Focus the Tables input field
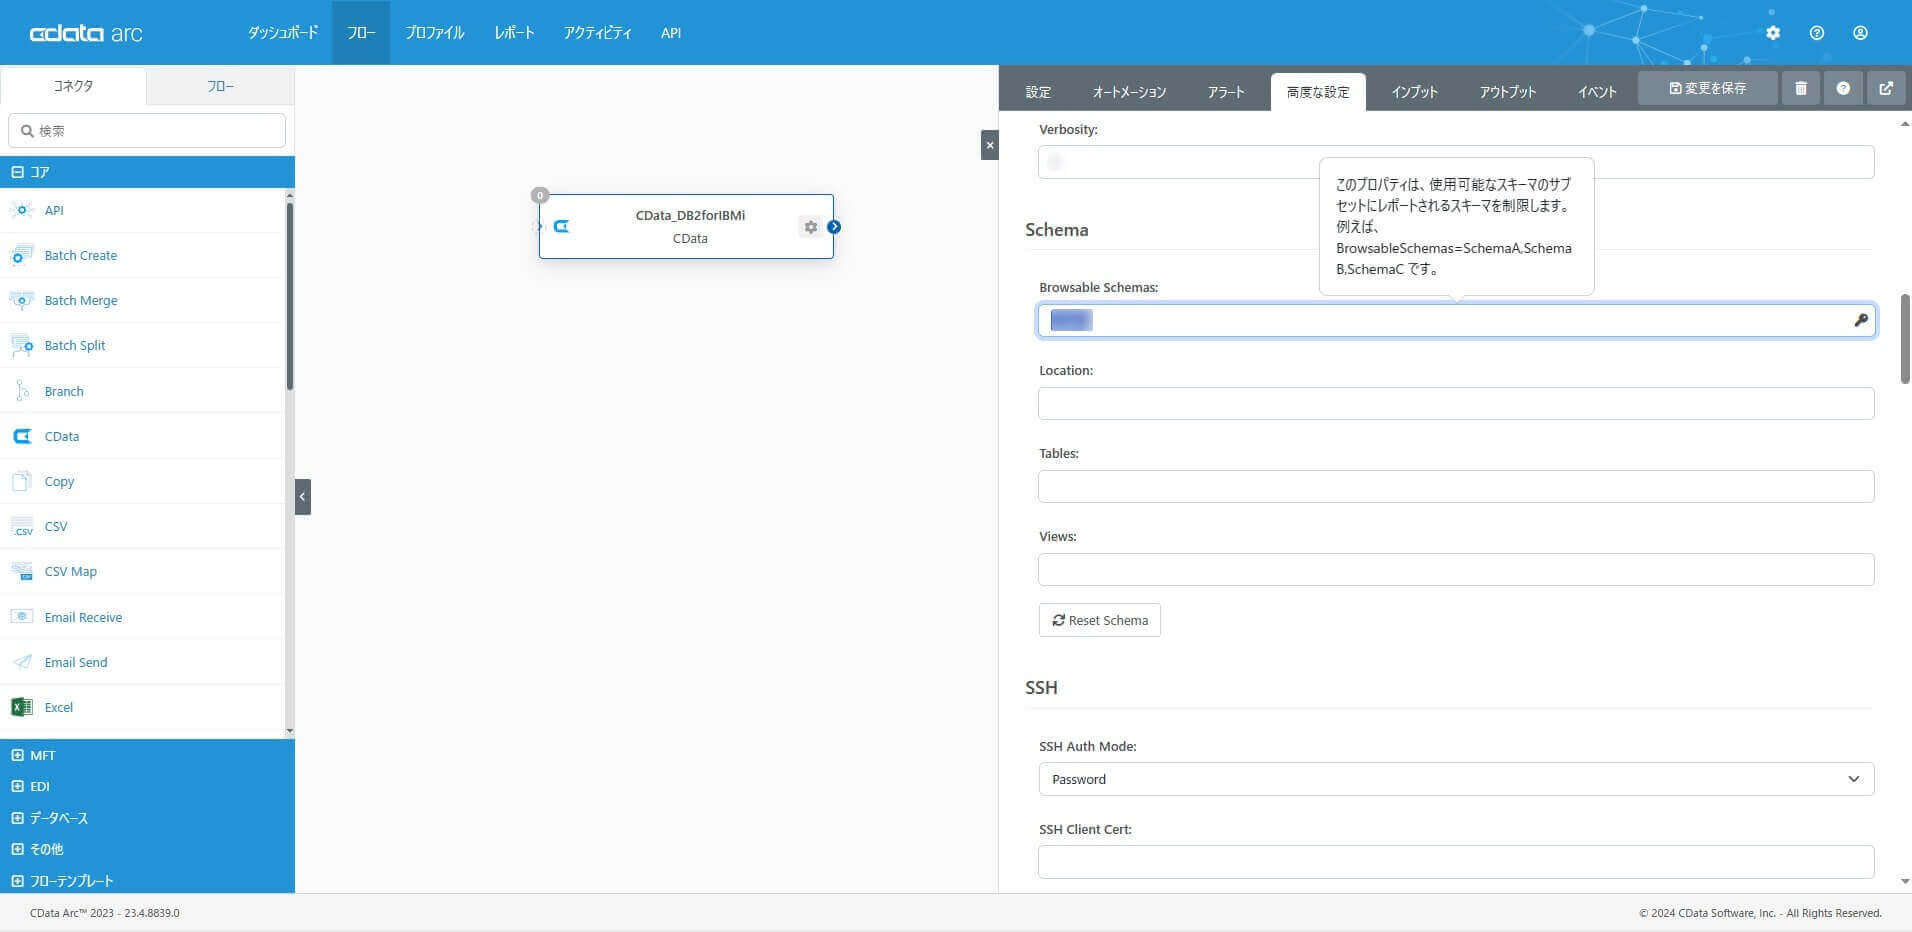Image resolution: width=1912 pixels, height=932 pixels. click(1456, 486)
